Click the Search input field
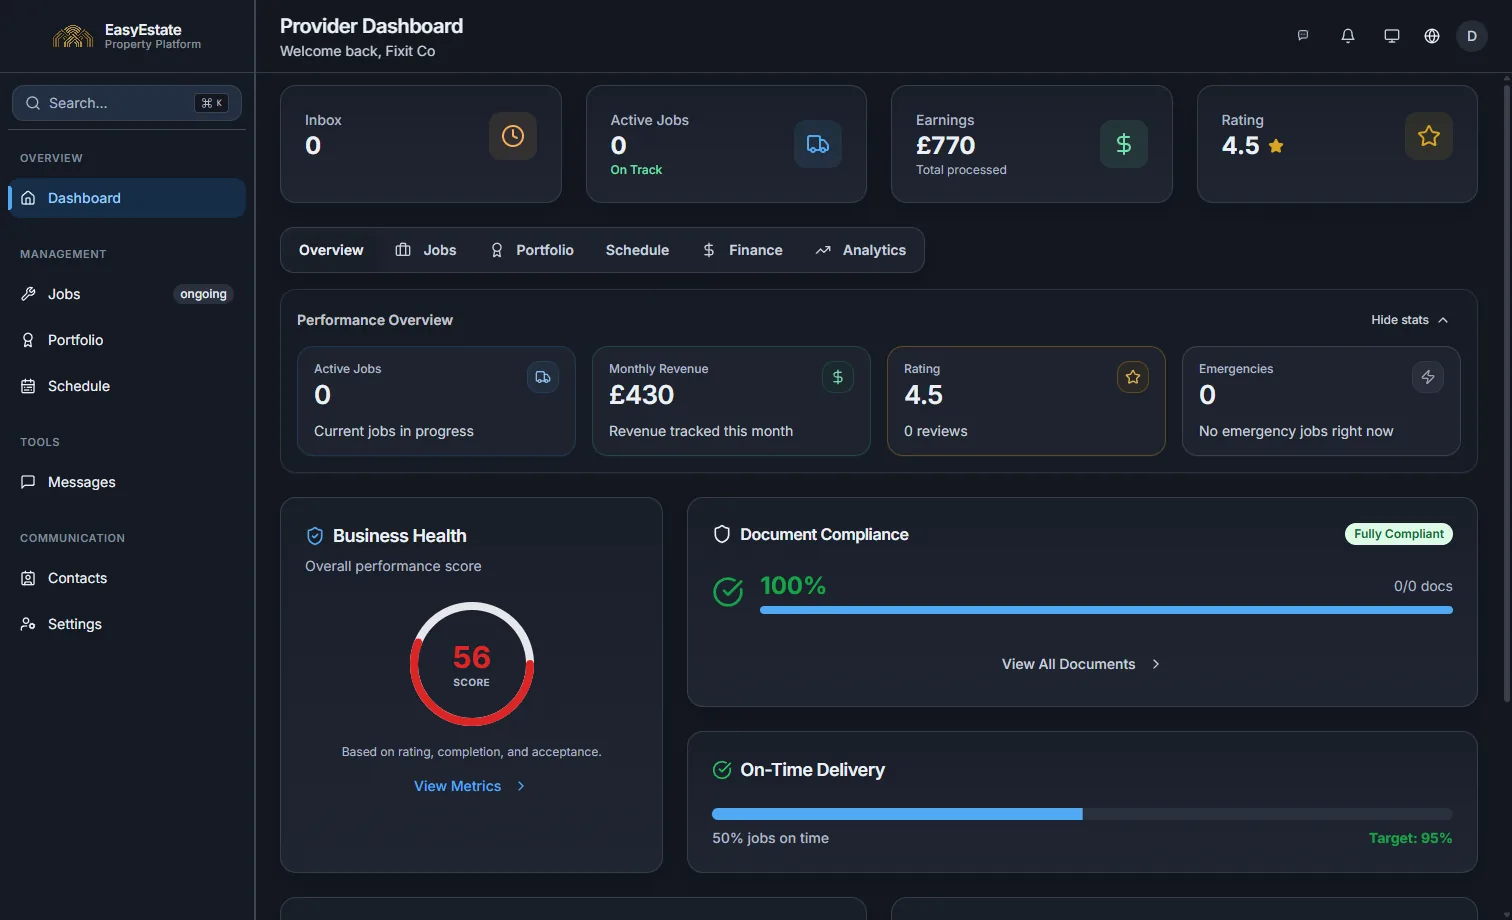The height and width of the screenshot is (920, 1512). [127, 103]
